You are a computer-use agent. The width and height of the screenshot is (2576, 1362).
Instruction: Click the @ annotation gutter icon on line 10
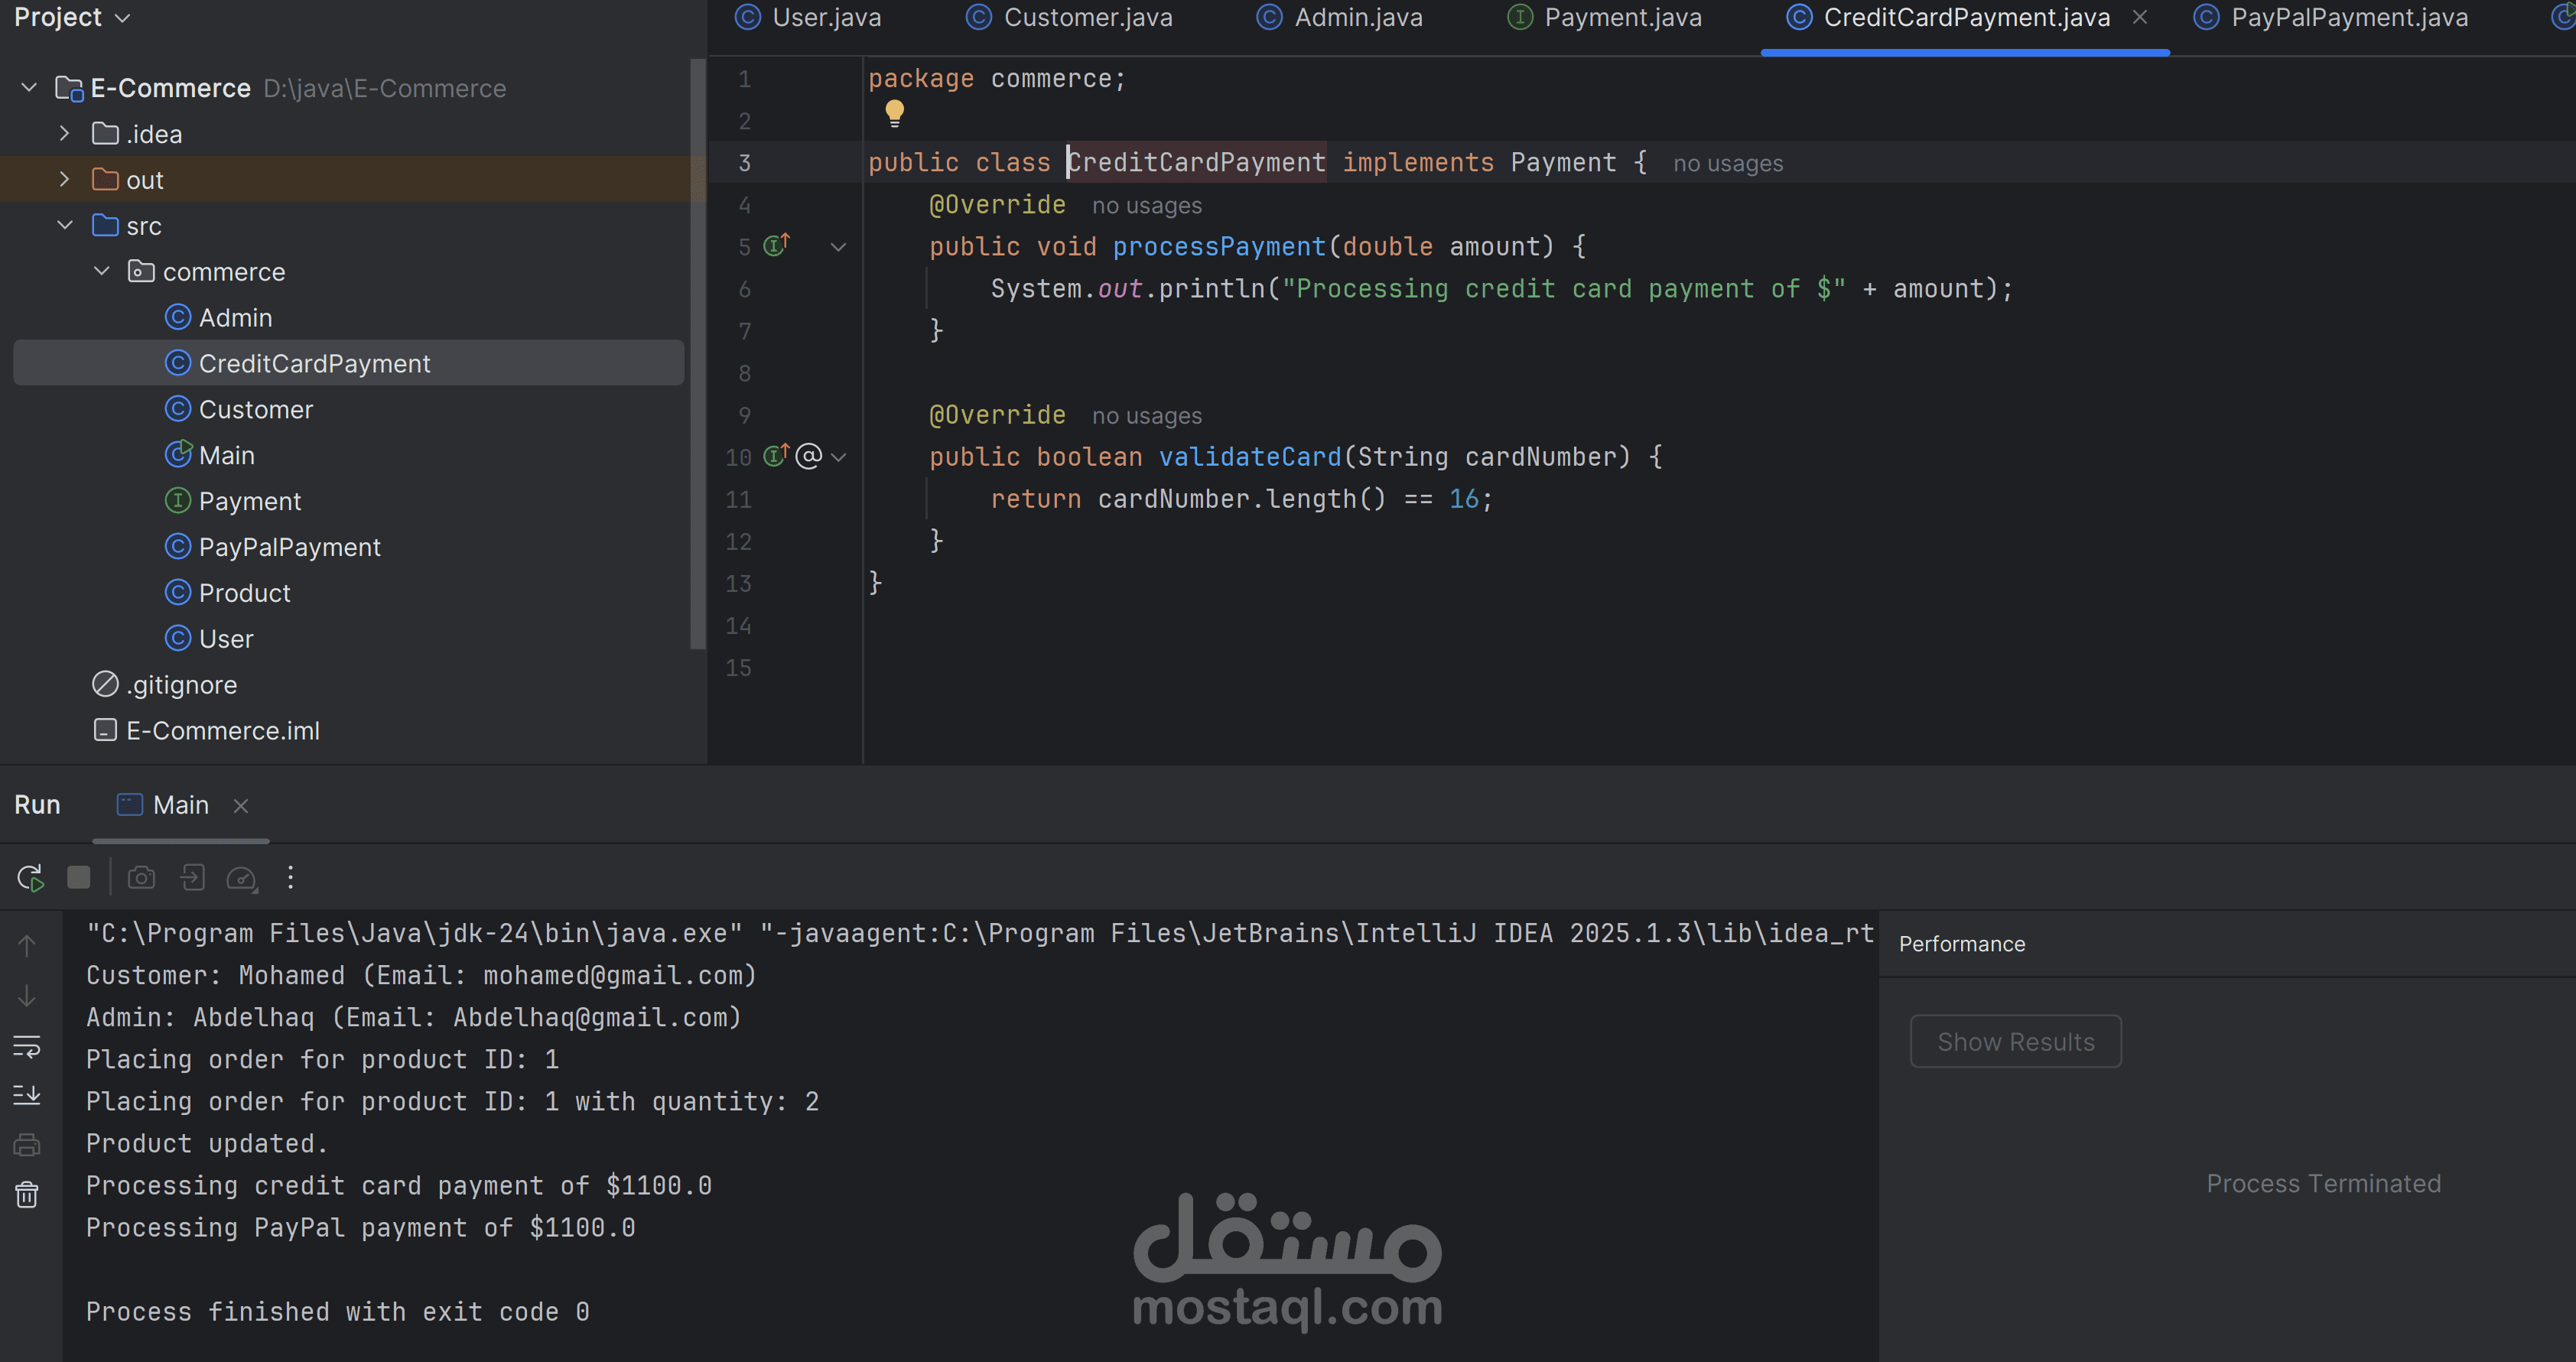[x=809, y=456]
